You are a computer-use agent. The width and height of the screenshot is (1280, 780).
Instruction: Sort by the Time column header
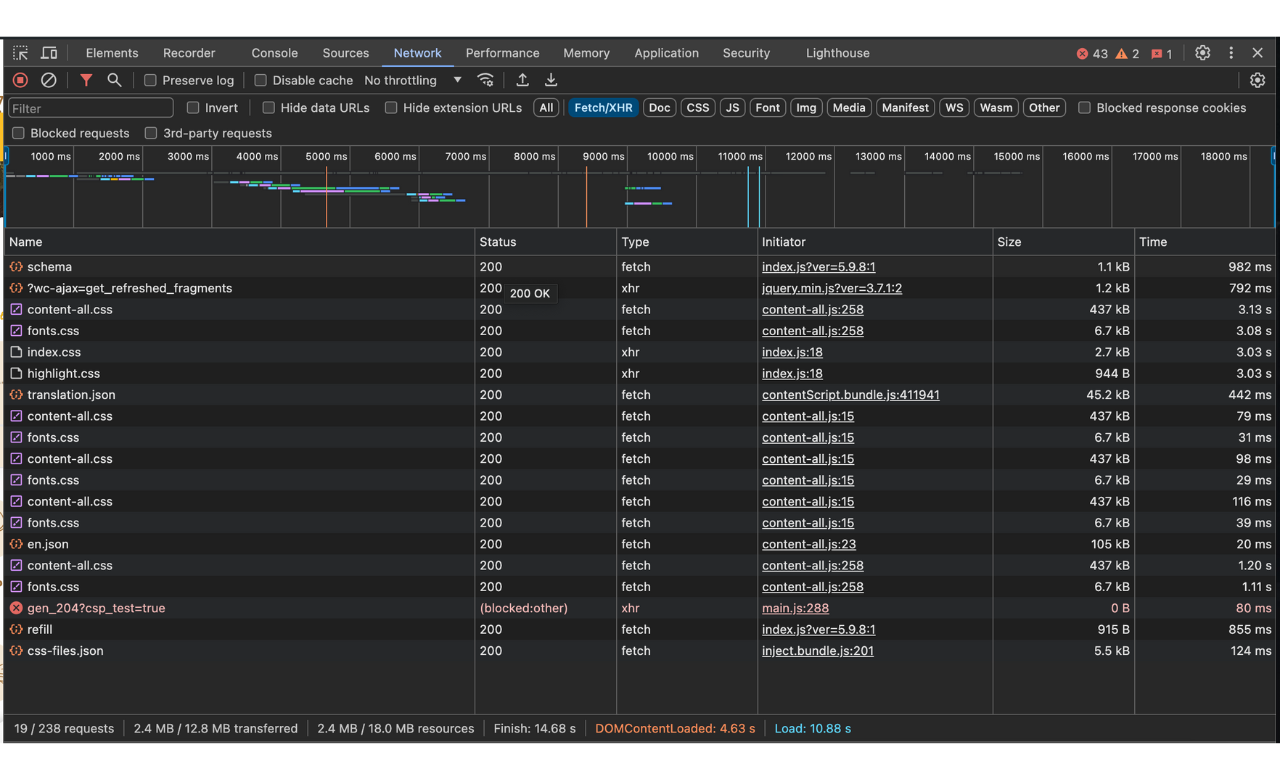coord(1206,242)
